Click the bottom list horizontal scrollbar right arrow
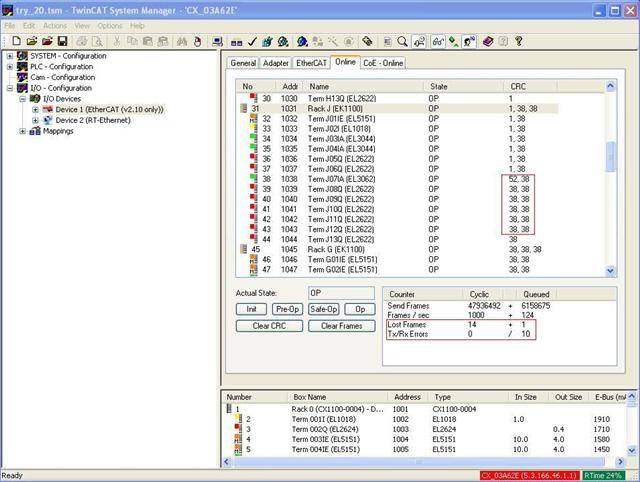Screen dimensions: 640x482 click(x=620, y=462)
